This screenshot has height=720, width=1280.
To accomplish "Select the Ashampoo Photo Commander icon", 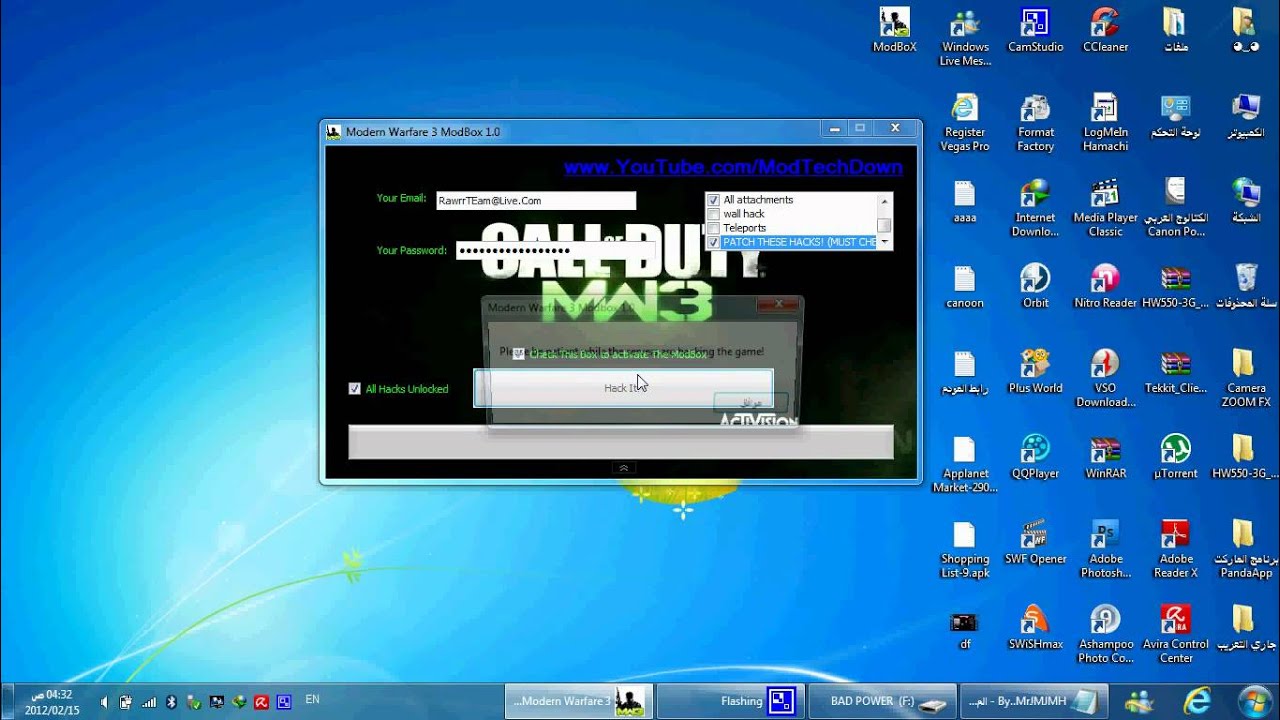I will [1105, 635].
